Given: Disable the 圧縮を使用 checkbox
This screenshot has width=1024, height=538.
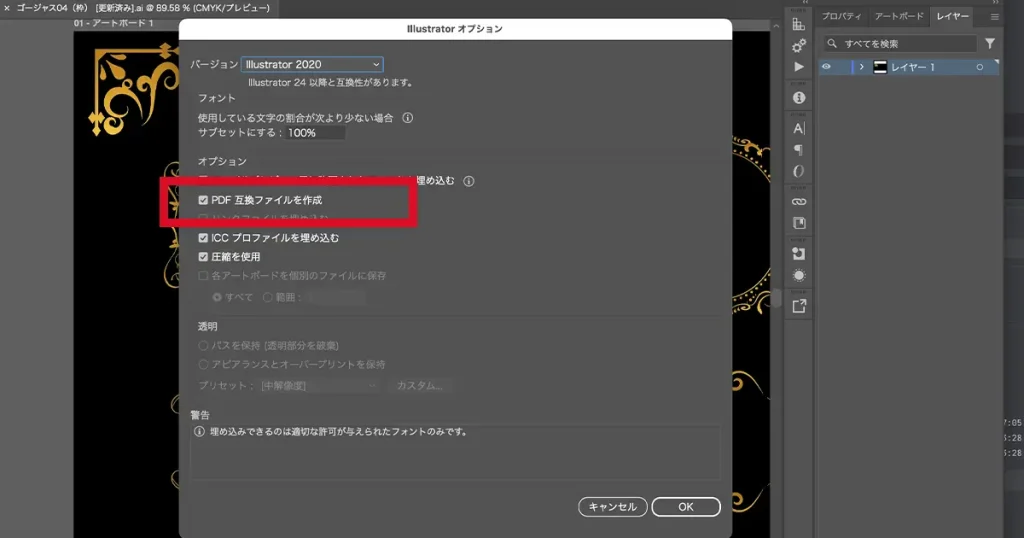Looking at the screenshot, I should [x=203, y=257].
